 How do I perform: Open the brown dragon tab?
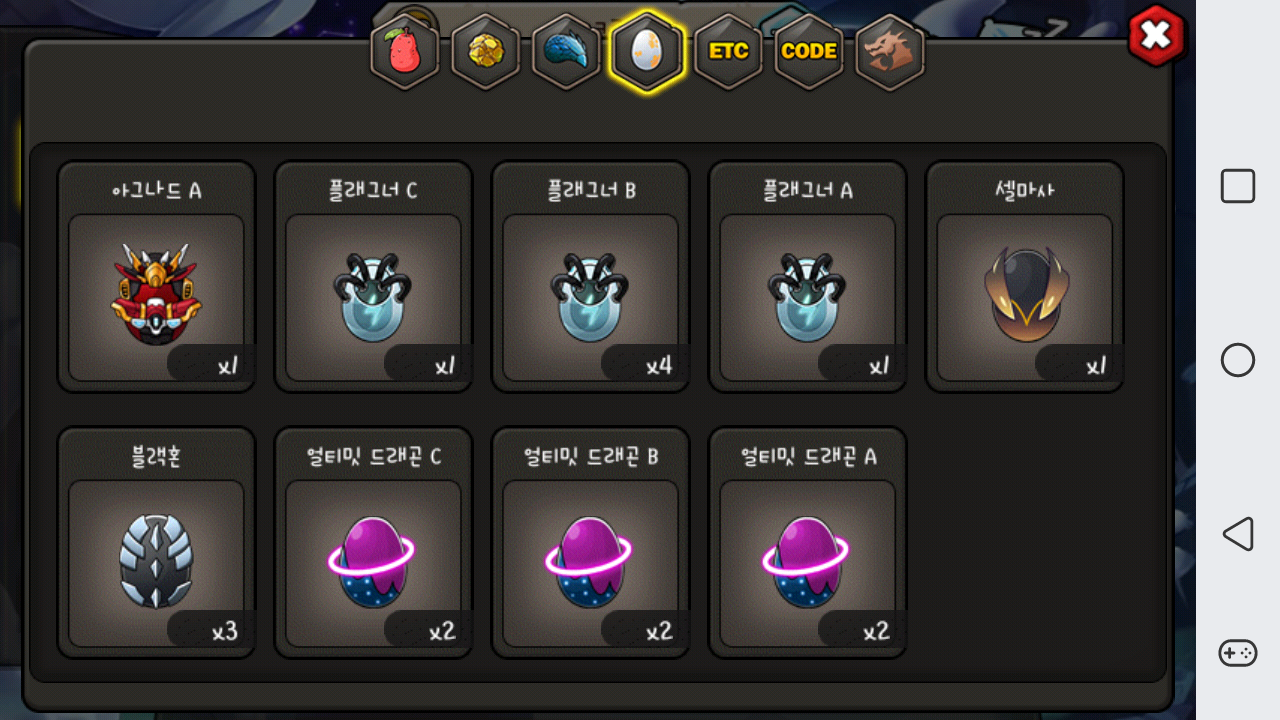[x=890, y=52]
